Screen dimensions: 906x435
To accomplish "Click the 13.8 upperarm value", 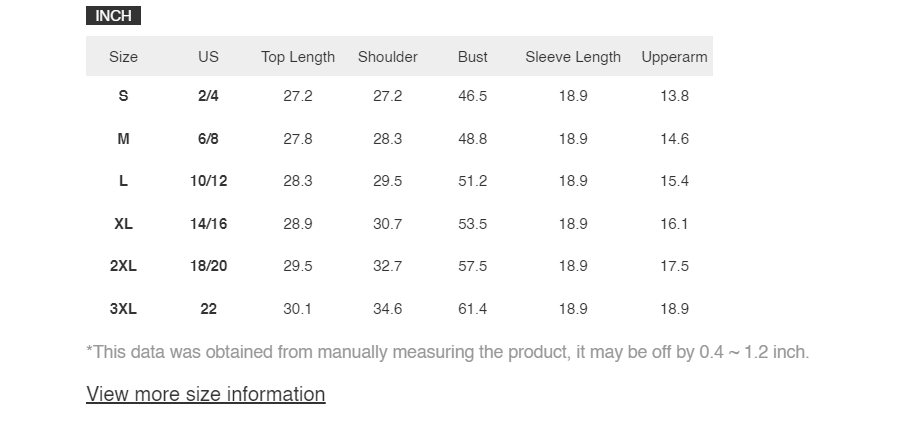I will 674,96.
